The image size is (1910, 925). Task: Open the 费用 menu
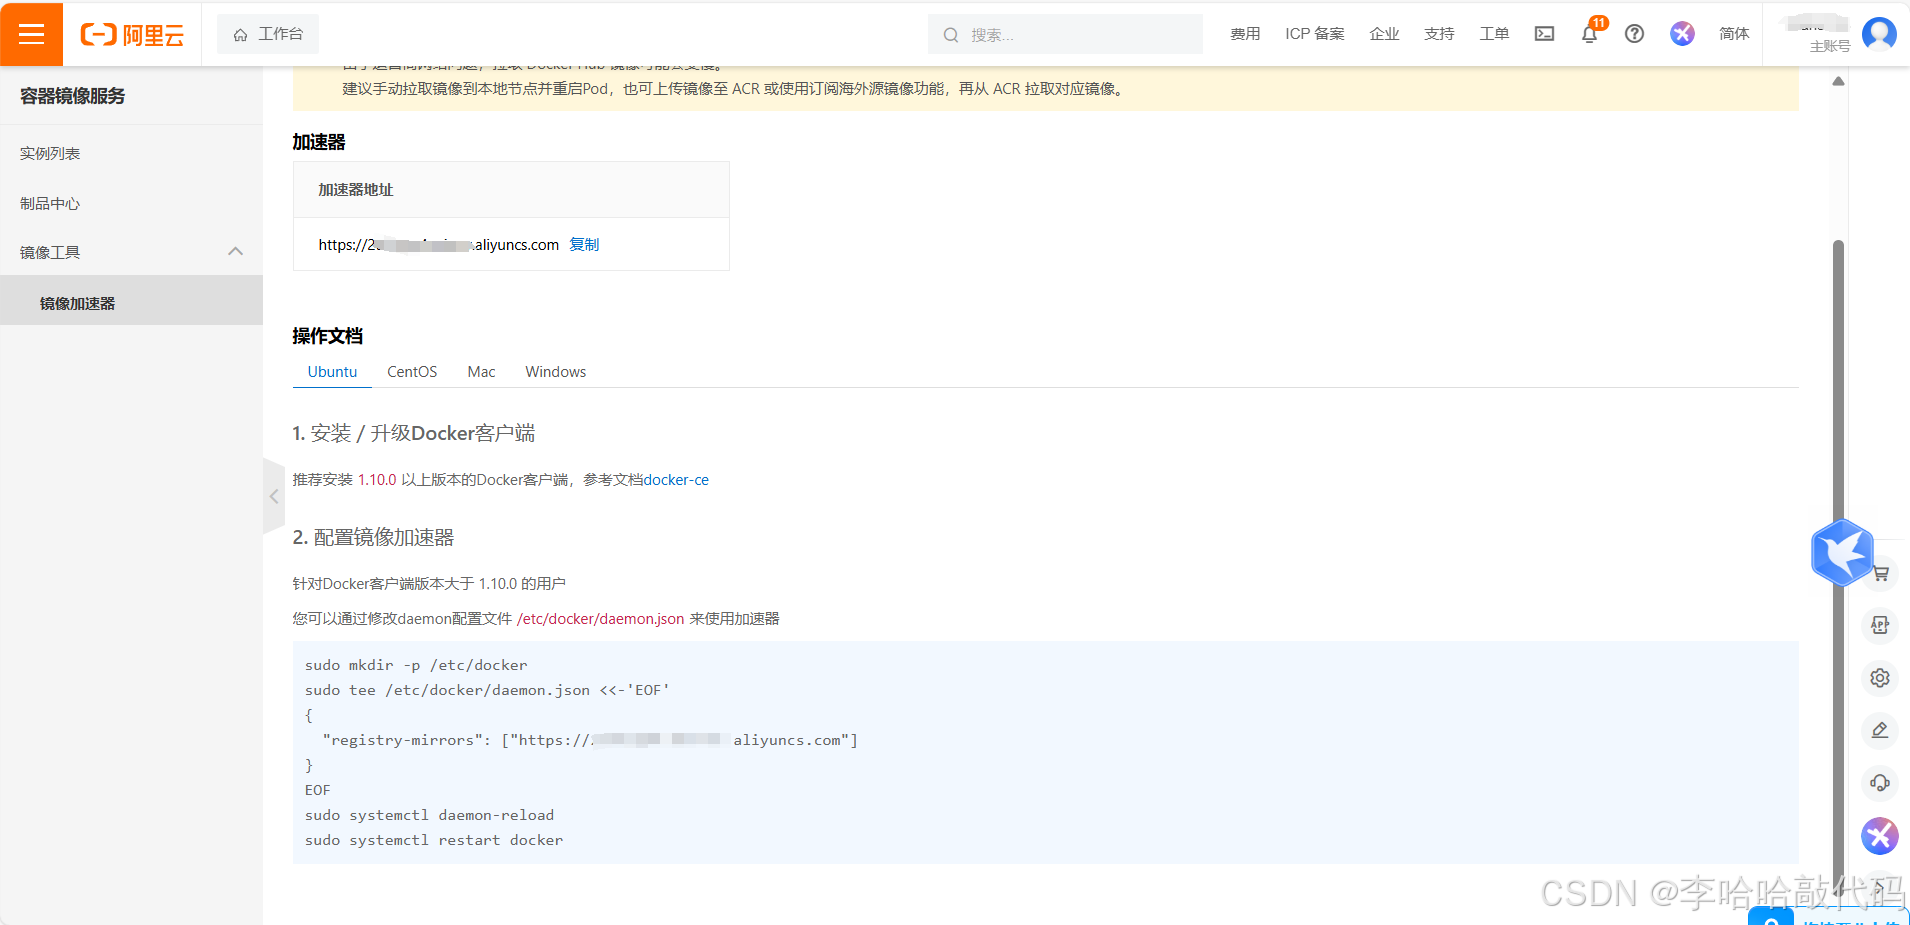click(1245, 34)
